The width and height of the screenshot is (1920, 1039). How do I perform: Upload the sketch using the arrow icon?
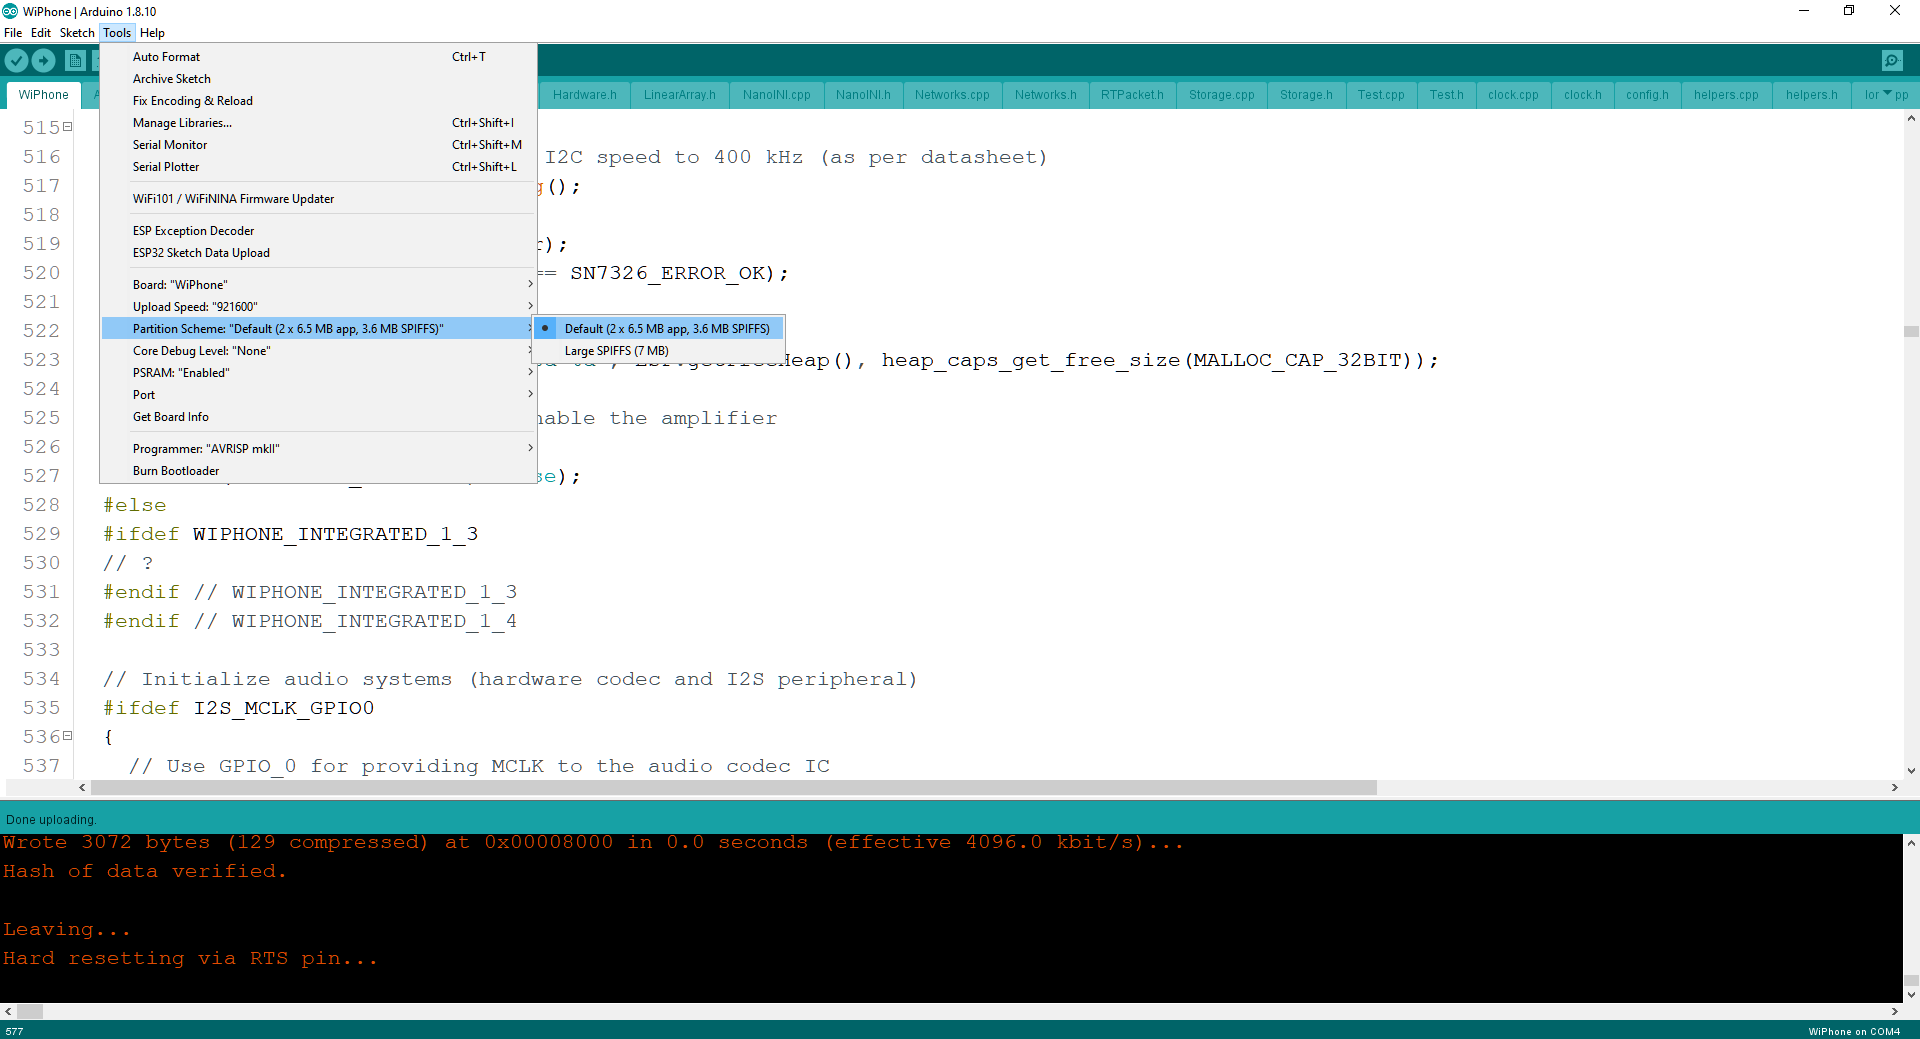pyautogui.click(x=43, y=60)
